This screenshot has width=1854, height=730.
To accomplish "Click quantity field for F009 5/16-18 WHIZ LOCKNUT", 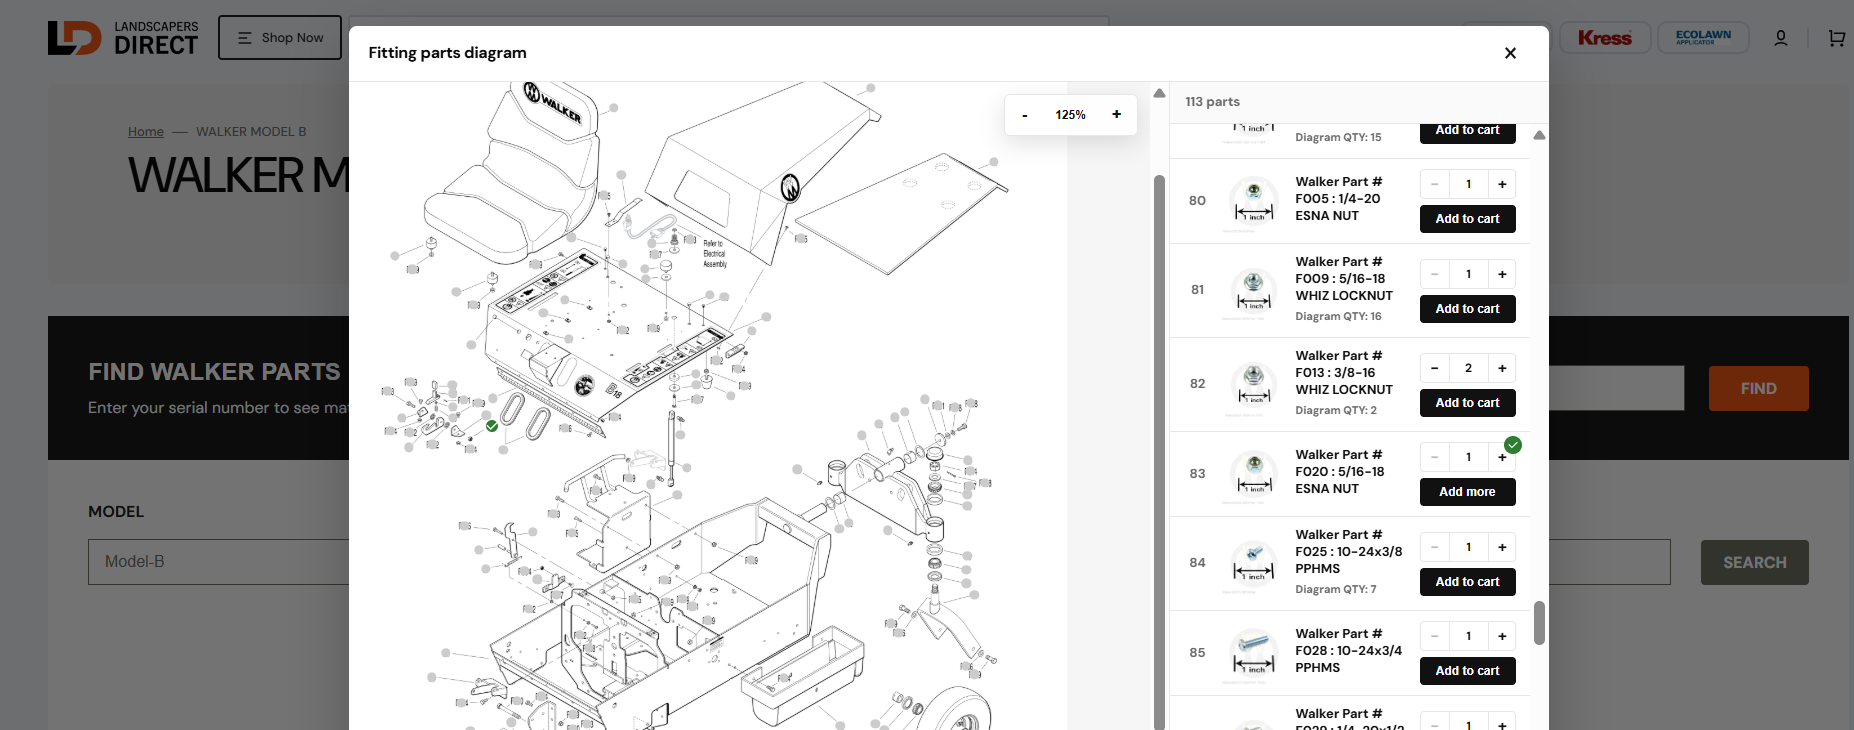I will pos(1468,274).
